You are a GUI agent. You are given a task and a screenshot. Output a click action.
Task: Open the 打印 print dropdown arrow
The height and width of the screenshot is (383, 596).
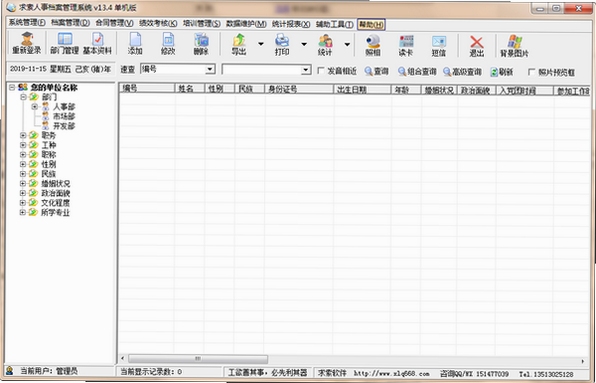(304, 44)
